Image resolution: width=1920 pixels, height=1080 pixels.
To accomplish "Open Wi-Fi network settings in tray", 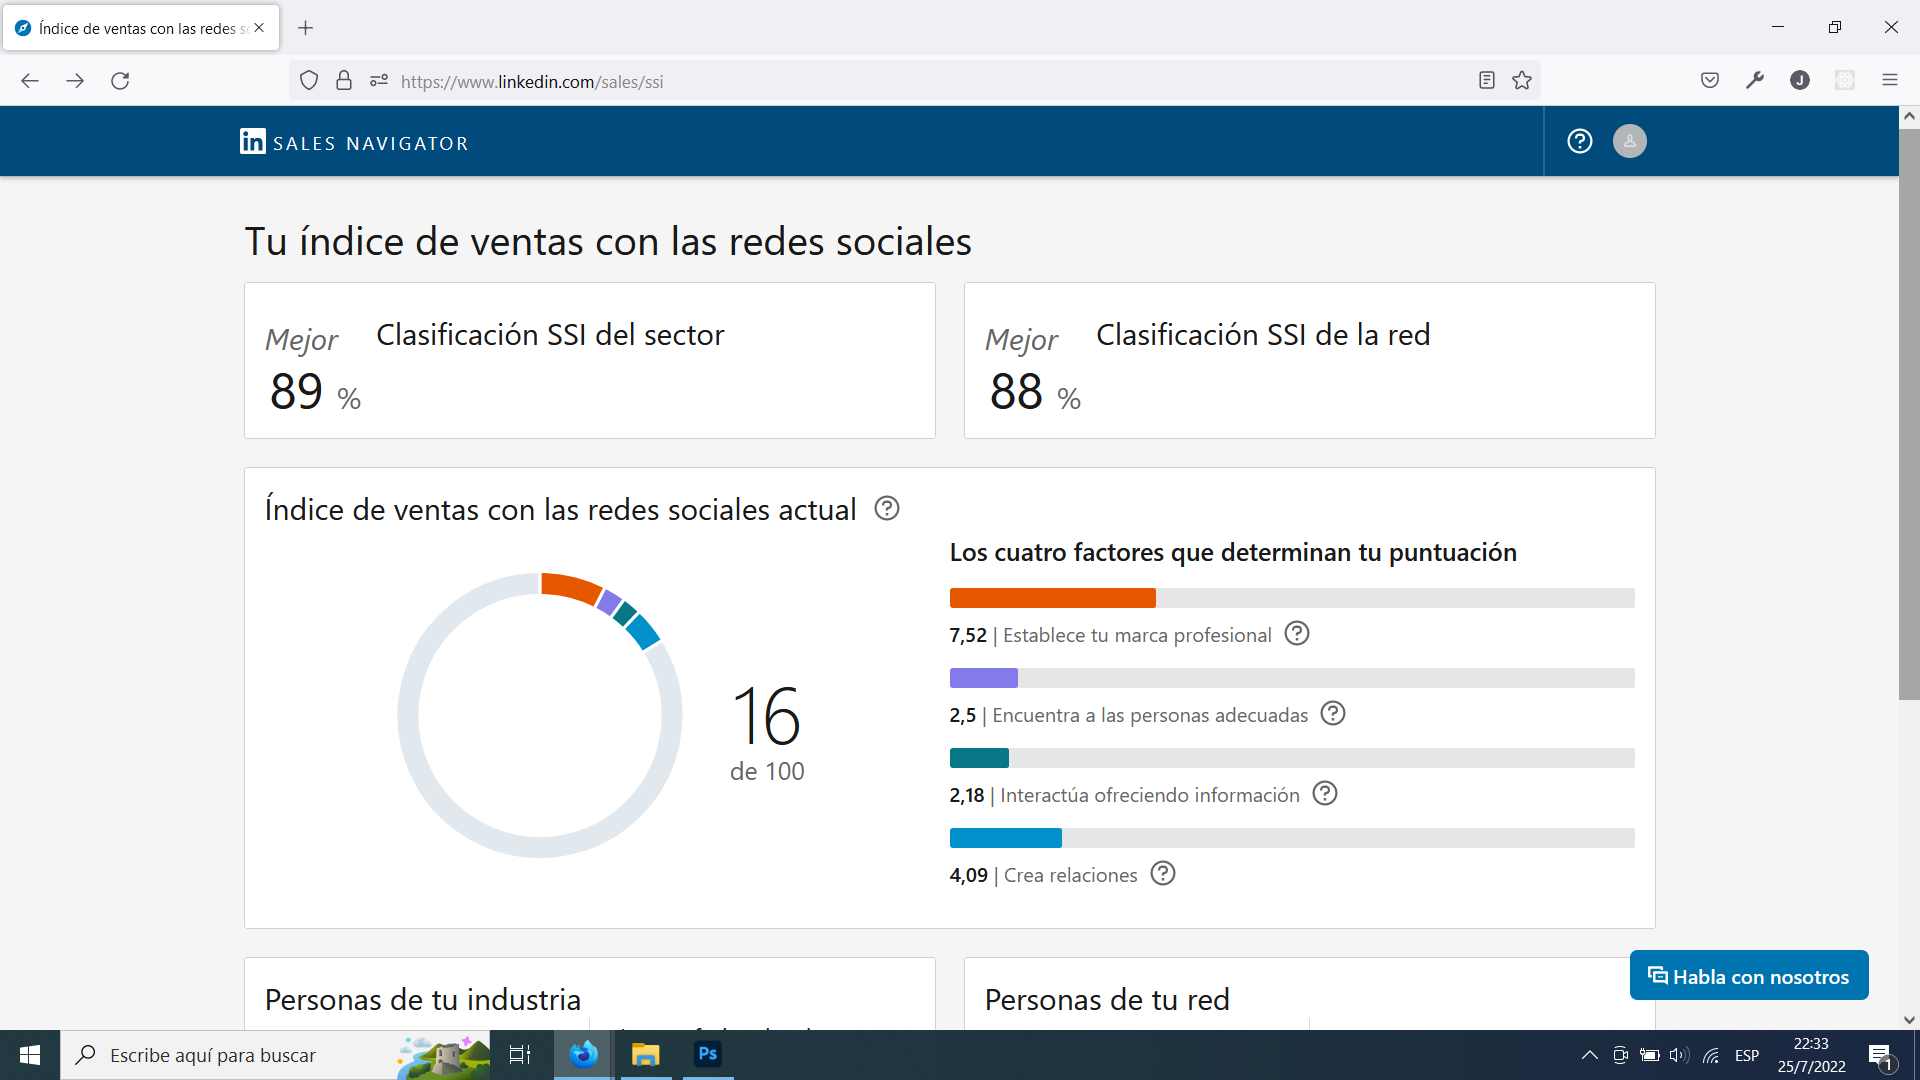I will click(x=1711, y=1055).
